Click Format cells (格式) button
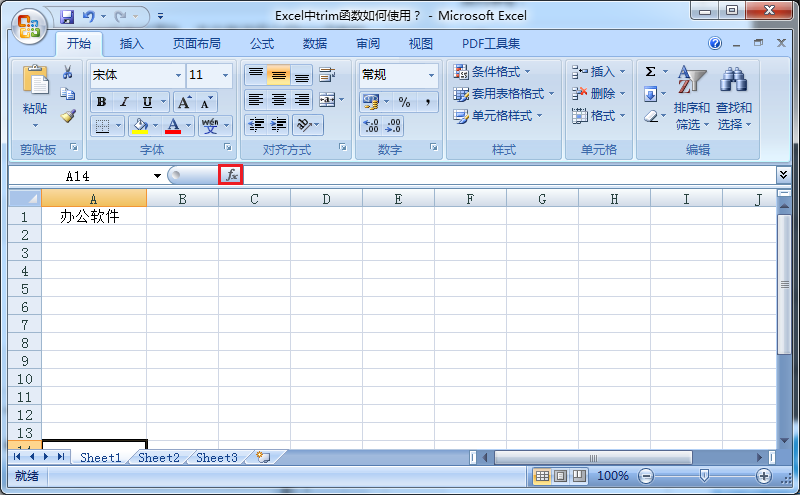 (x=598, y=116)
